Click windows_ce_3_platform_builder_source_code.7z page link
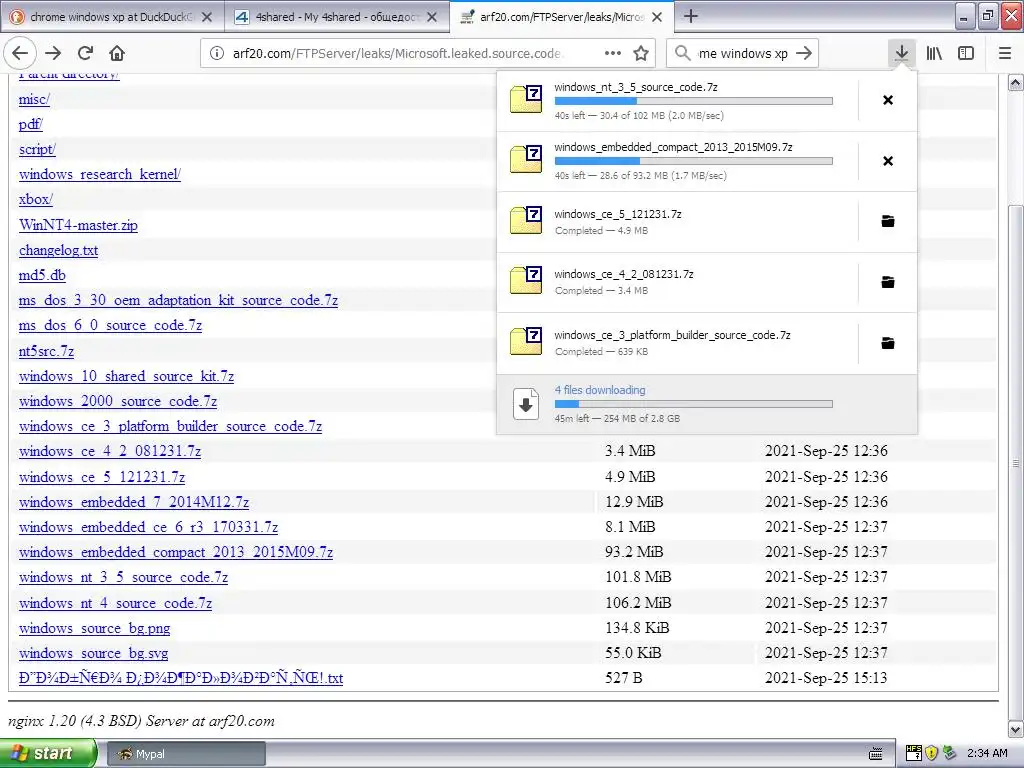 coord(170,426)
